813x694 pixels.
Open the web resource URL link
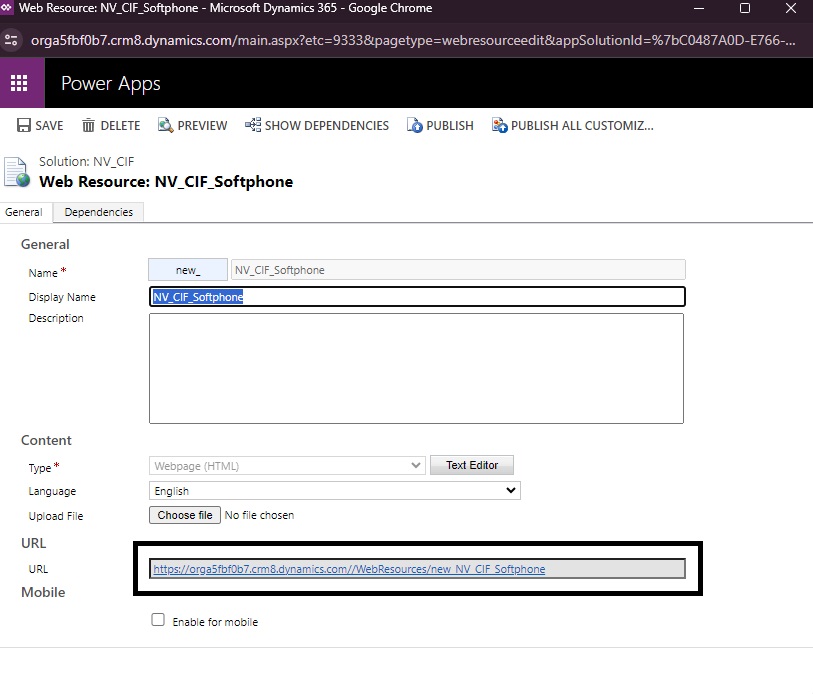point(348,569)
